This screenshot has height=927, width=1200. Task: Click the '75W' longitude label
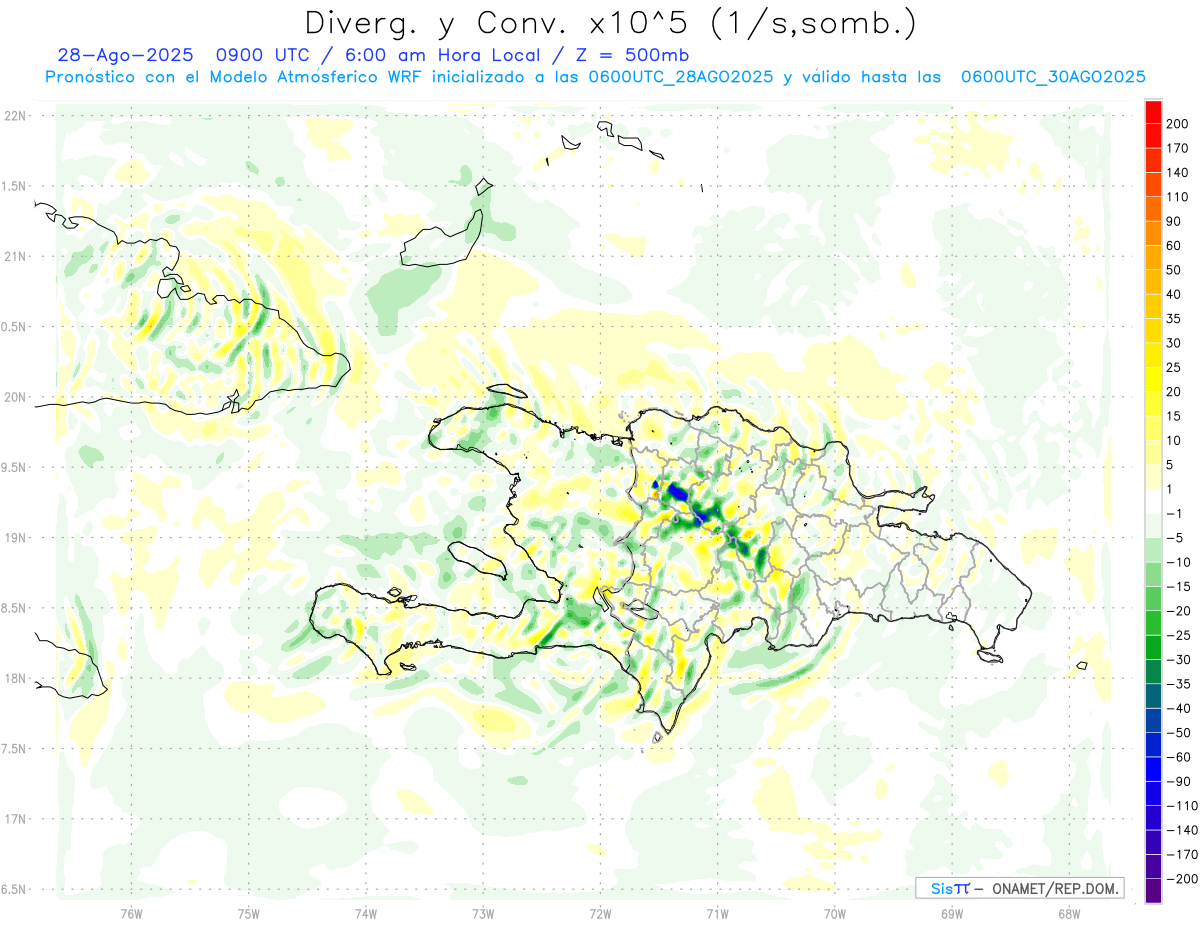tap(249, 913)
